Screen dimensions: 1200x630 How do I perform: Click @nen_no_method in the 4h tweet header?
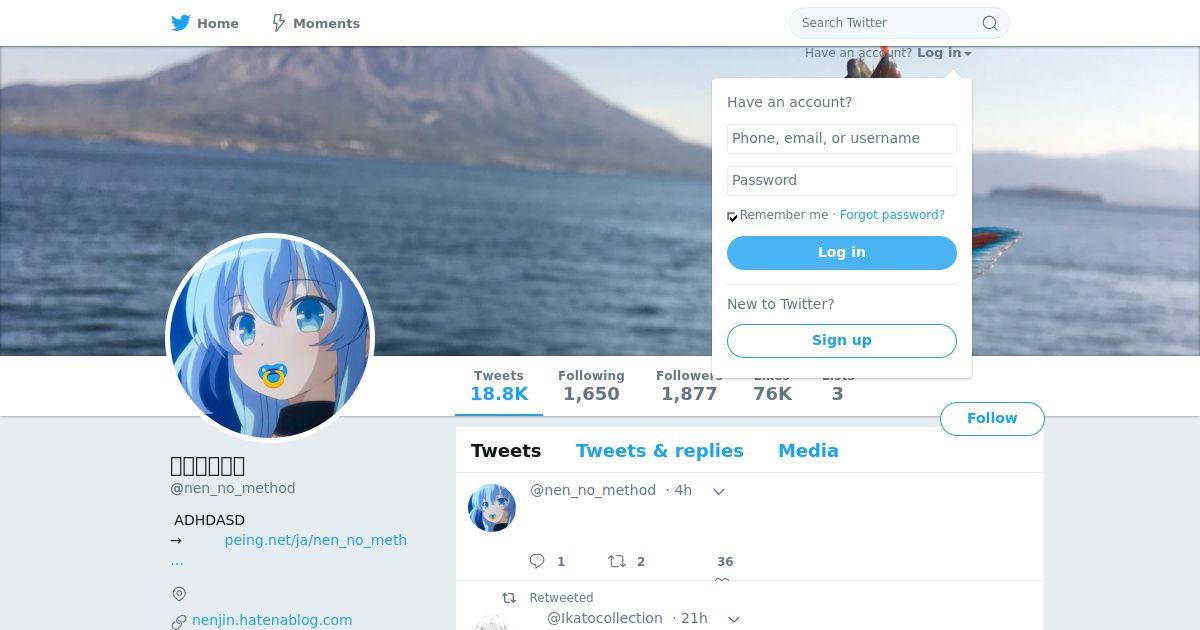(x=593, y=490)
